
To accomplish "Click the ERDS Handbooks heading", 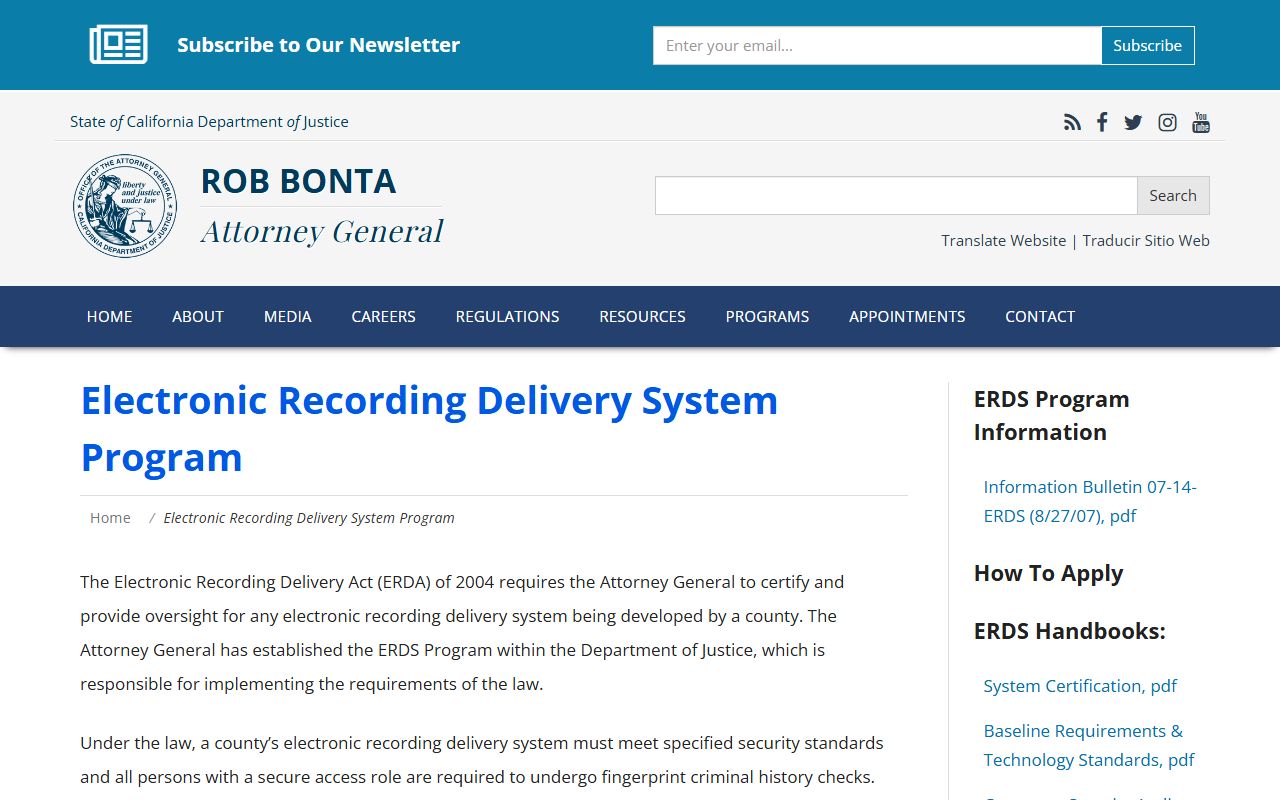I will coord(1070,631).
